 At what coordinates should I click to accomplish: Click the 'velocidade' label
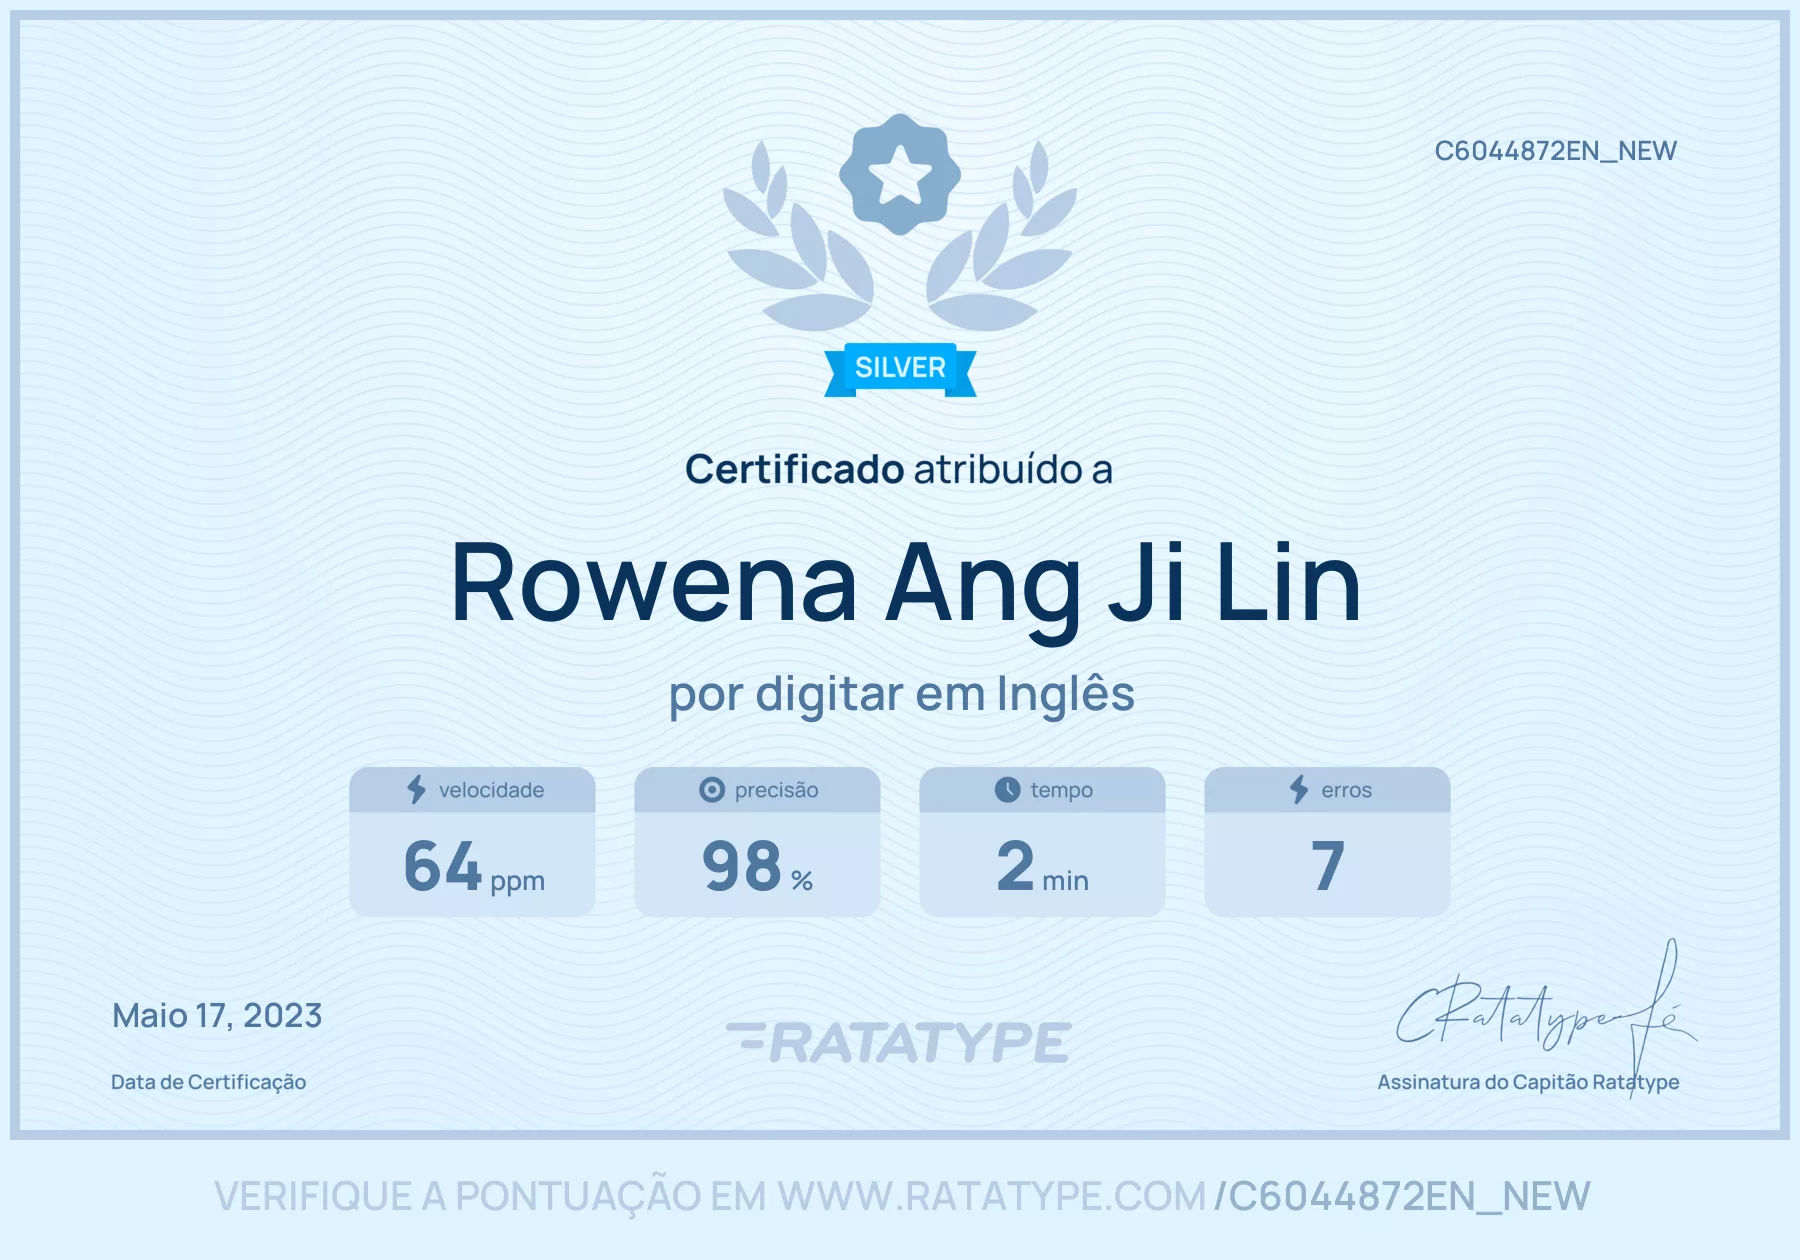tap(491, 790)
